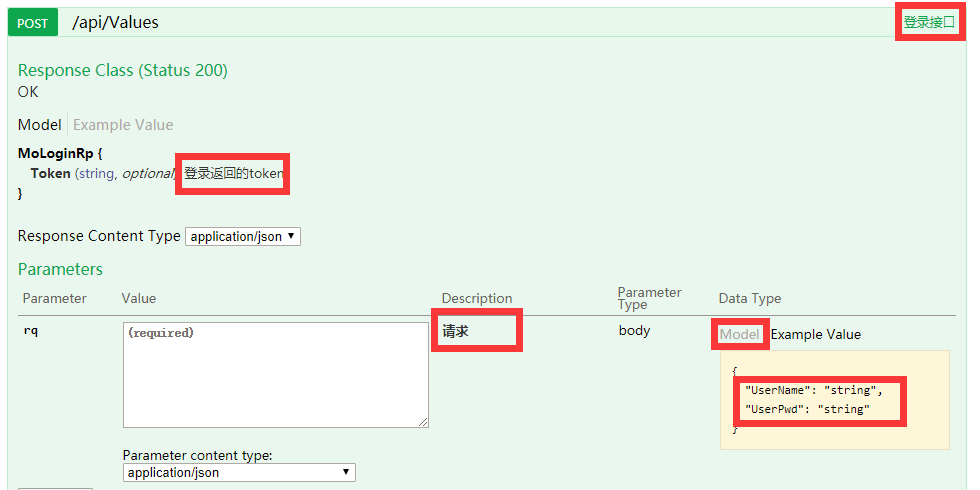The height and width of the screenshot is (490, 980).
Task: Click the Parameter Type column header
Action: click(x=649, y=299)
